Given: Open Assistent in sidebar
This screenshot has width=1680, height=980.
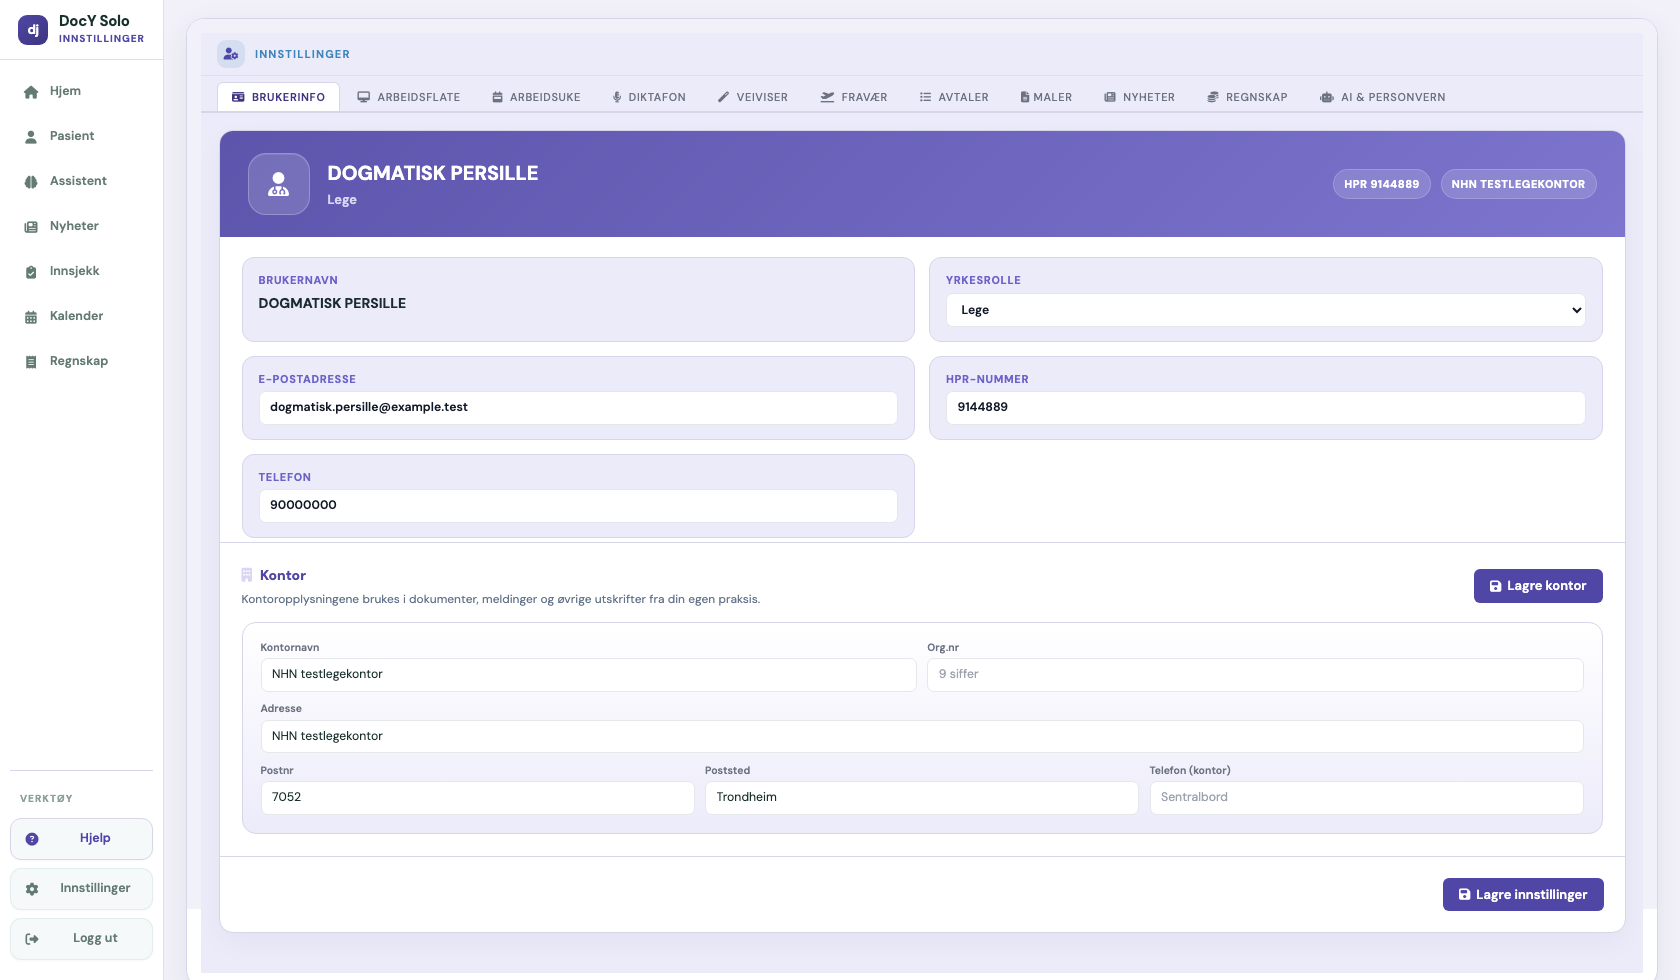Looking at the screenshot, I should (x=81, y=181).
